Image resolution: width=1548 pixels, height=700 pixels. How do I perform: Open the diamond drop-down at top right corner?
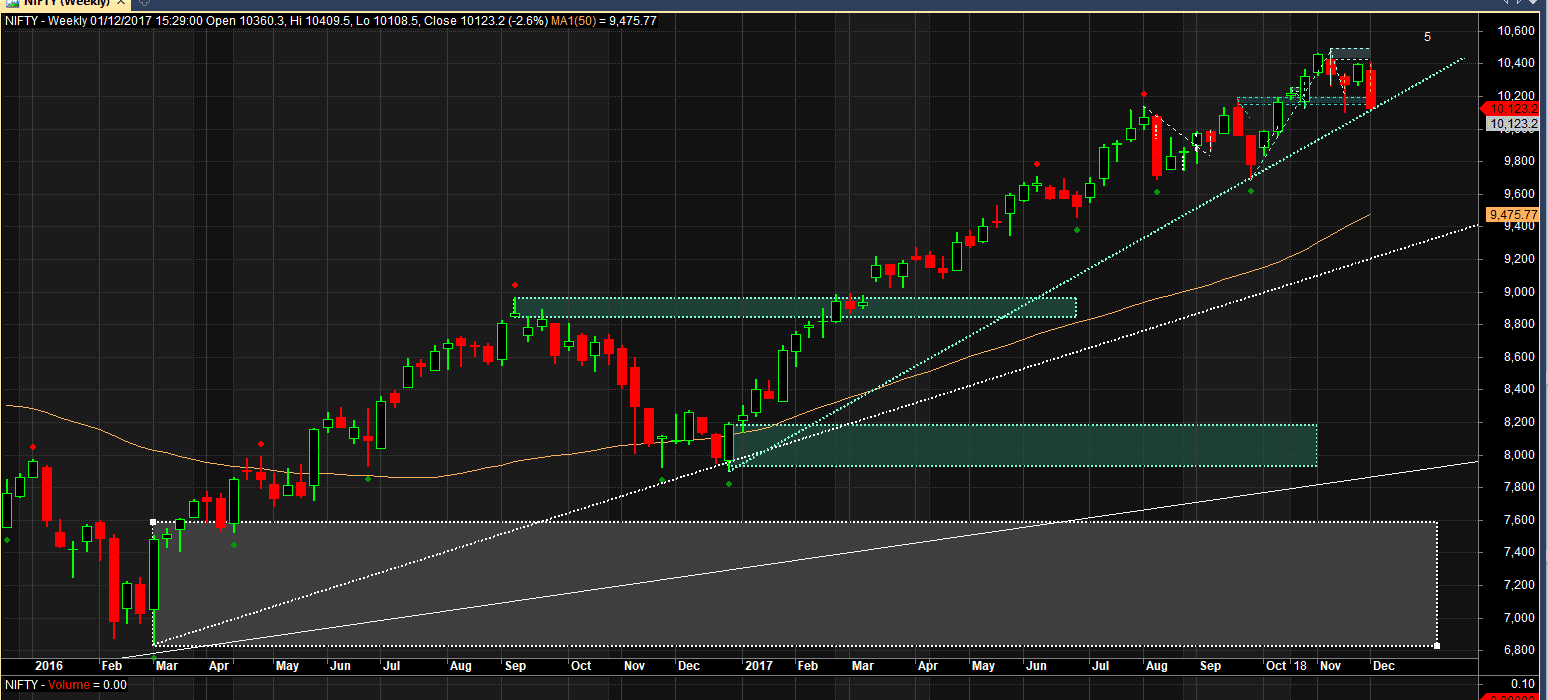(1533, 3)
